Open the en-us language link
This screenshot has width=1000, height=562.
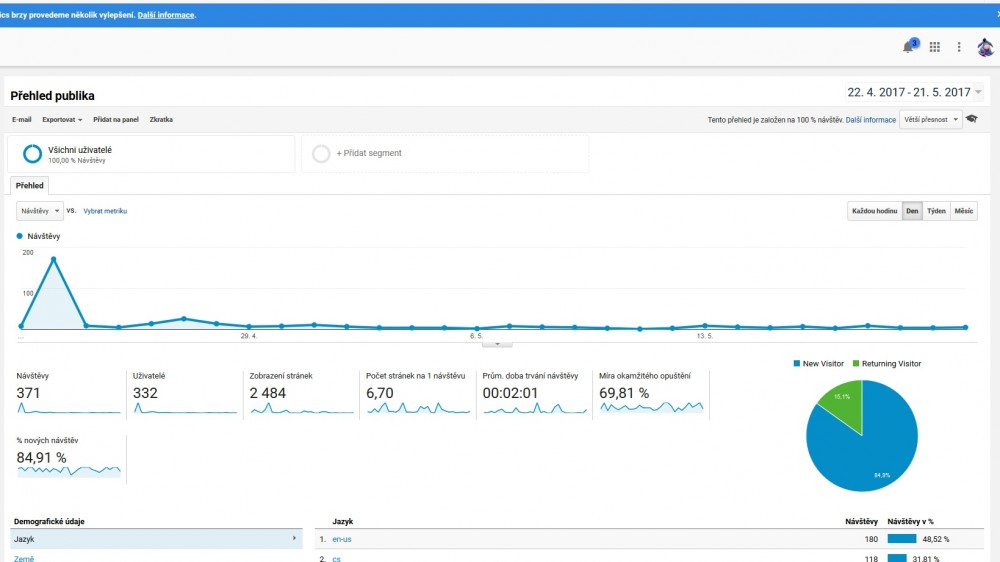pyautogui.click(x=342, y=539)
